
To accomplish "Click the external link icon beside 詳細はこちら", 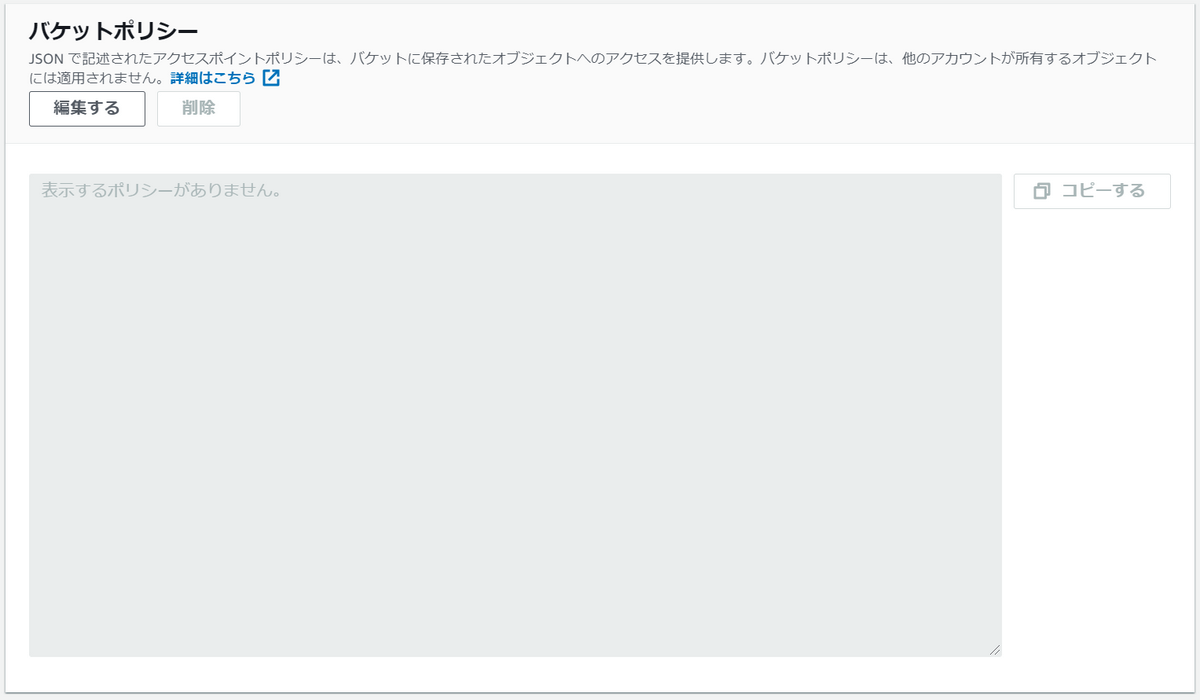I will [x=271, y=78].
